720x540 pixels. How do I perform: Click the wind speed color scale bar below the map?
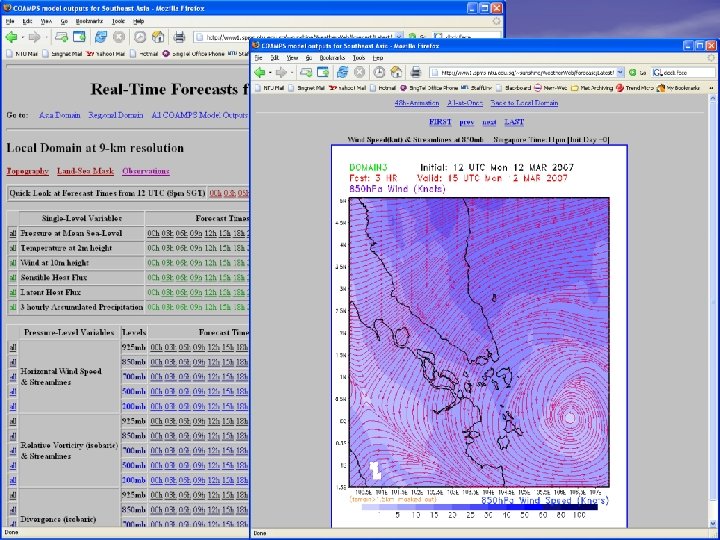[x=479, y=506]
